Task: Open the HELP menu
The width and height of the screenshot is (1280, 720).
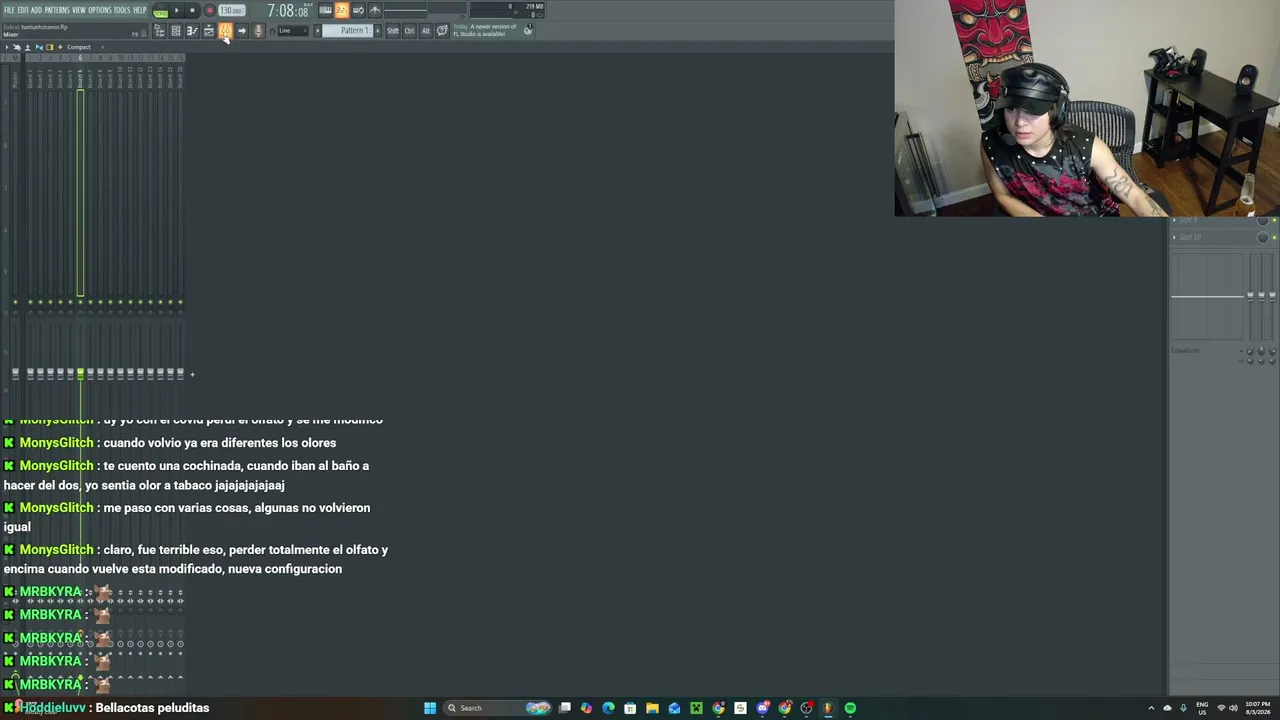Action: (x=140, y=10)
